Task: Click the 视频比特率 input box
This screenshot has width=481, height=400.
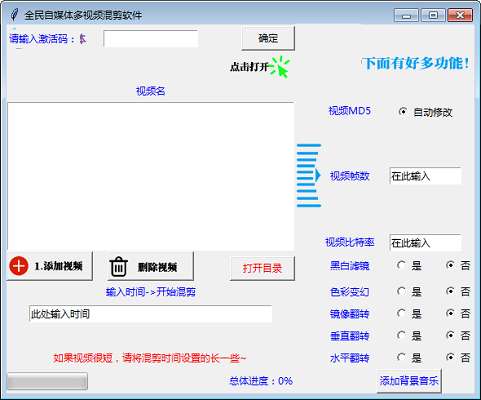Action: [x=425, y=243]
